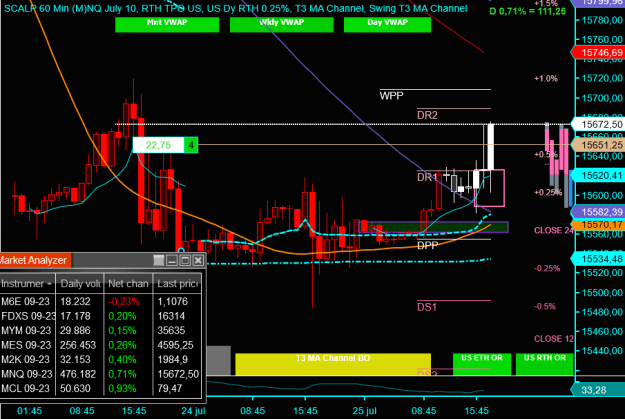Click the 476.182 daily volume cell
The width and height of the screenshot is (625, 419).
(78, 374)
